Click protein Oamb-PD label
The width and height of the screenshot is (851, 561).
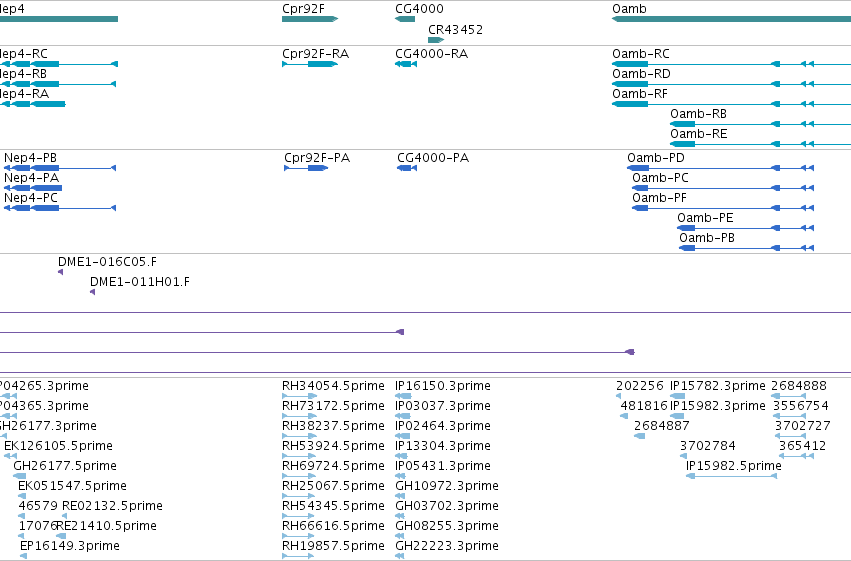click(656, 158)
